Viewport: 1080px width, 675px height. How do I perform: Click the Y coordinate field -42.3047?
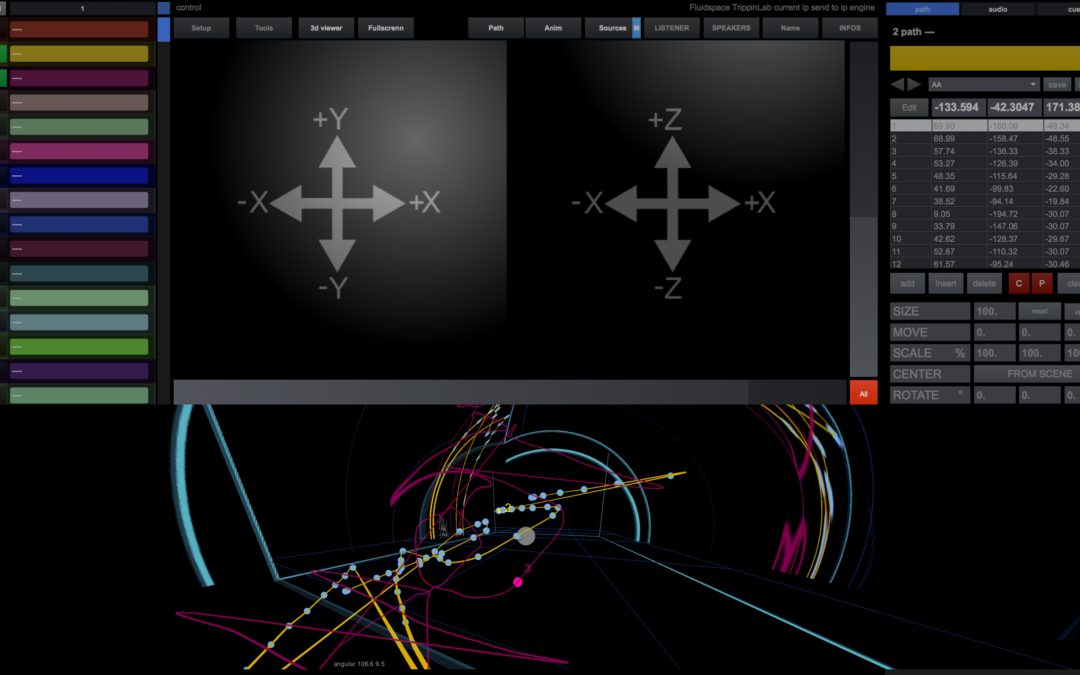(x=1014, y=107)
